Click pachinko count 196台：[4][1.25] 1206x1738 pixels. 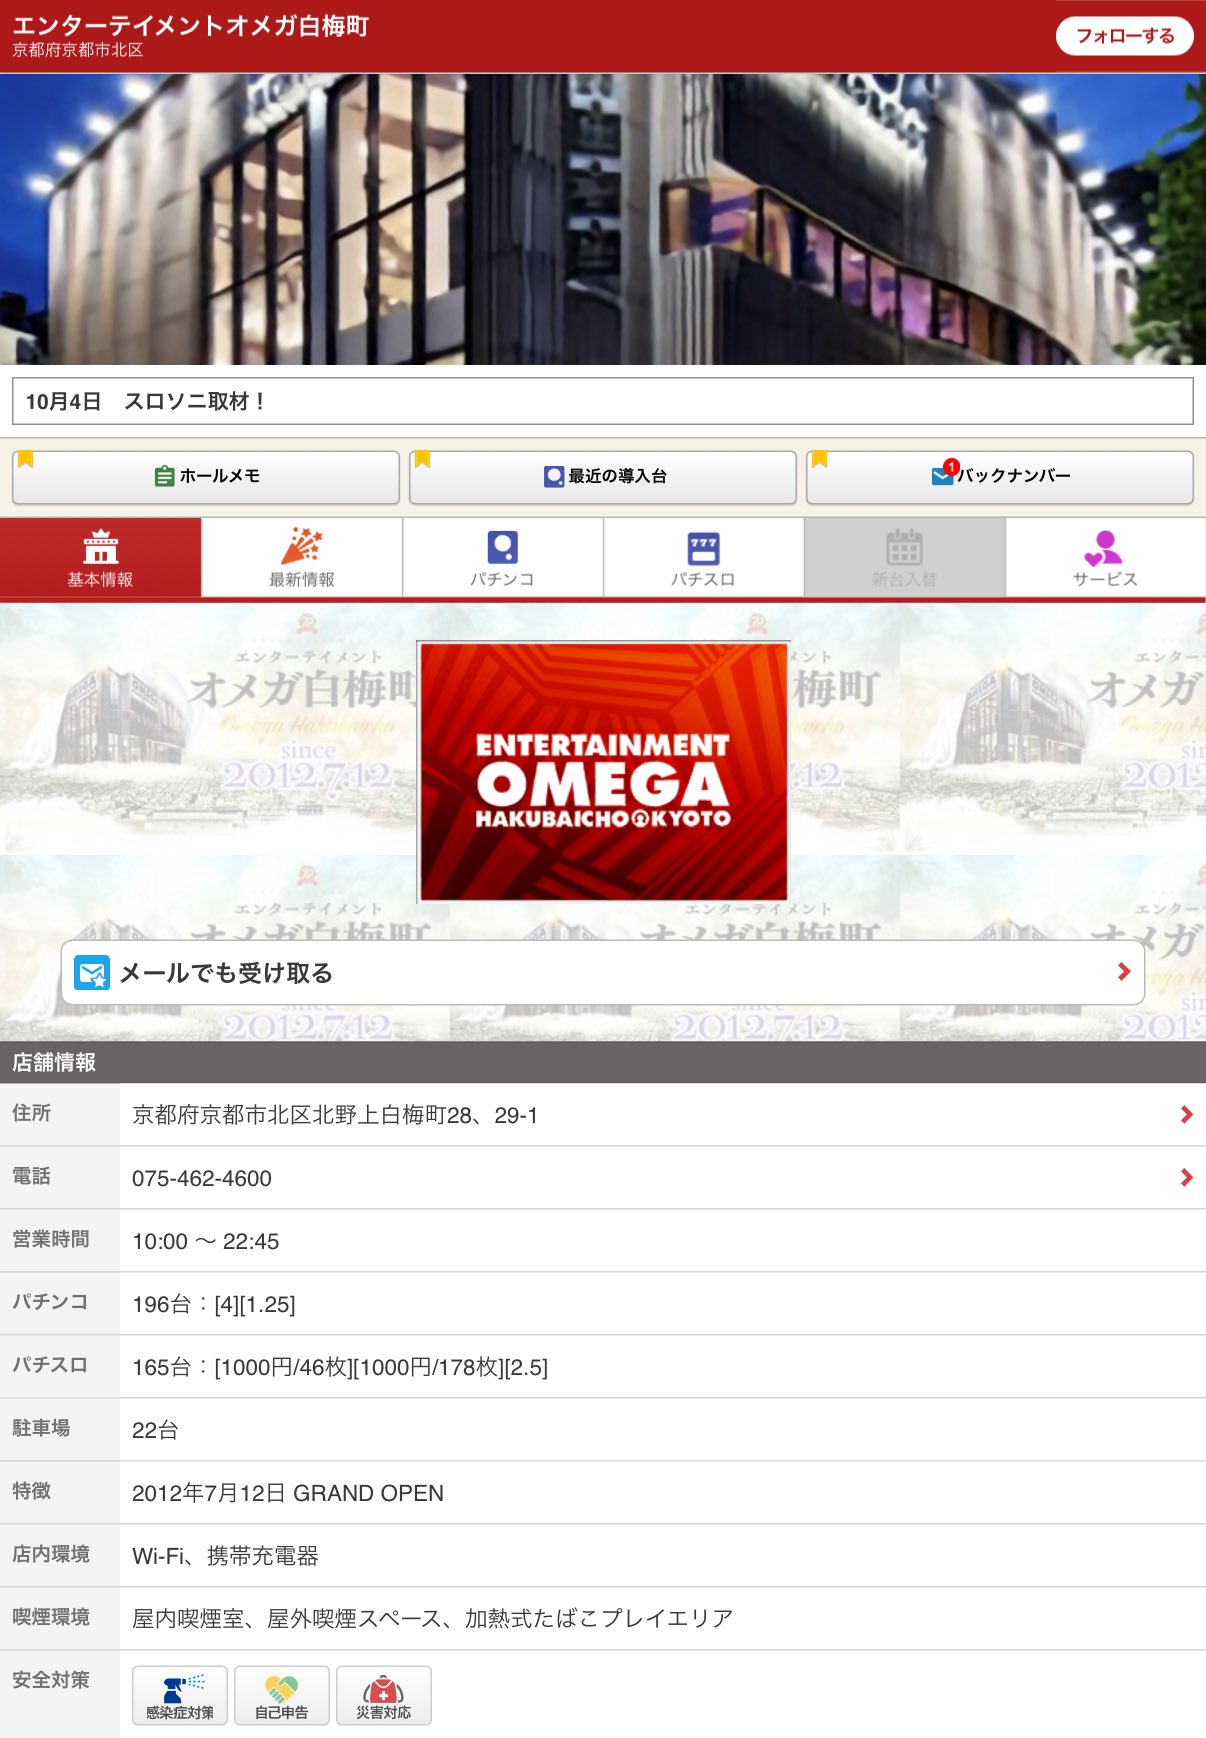(x=214, y=1304)
